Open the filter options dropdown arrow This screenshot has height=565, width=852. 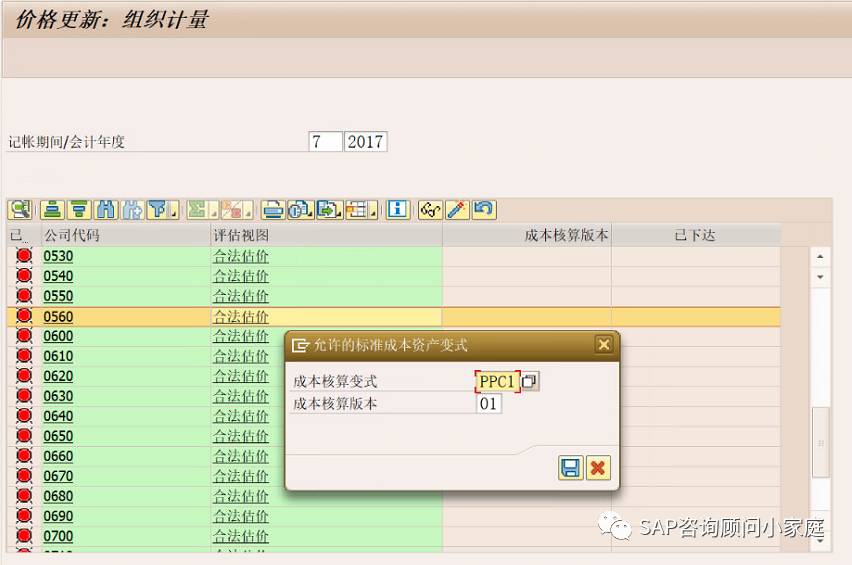[x=174, y=212]
